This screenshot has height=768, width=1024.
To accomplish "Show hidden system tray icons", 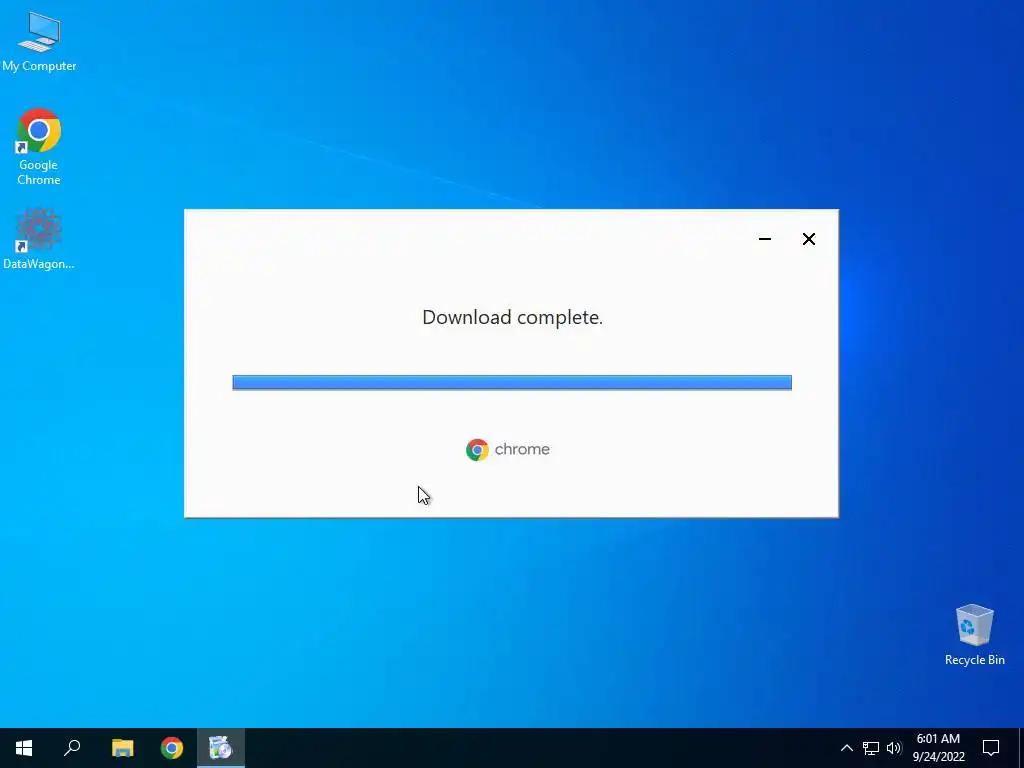I will coord(846,748).
